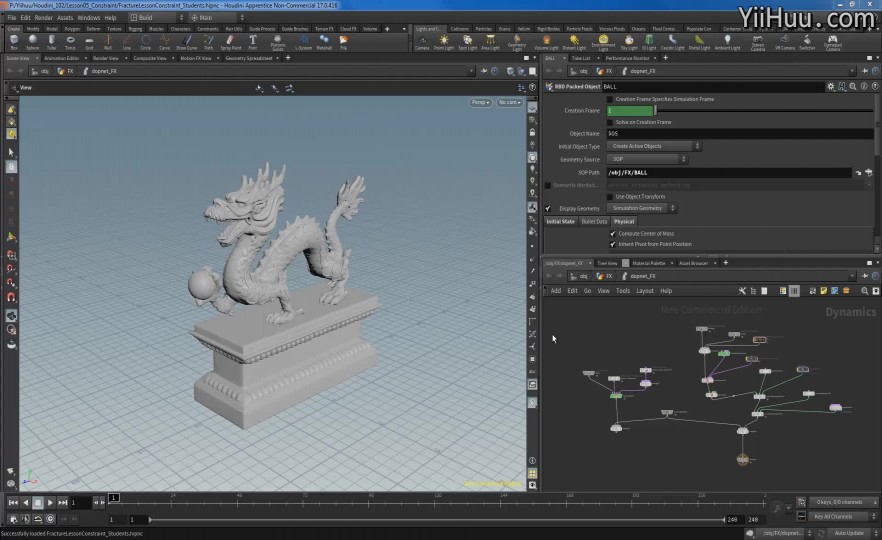Add an Area Light from the shelf
Screen dimensions: 882x540
pyautogui.click(x=490, y=42)
